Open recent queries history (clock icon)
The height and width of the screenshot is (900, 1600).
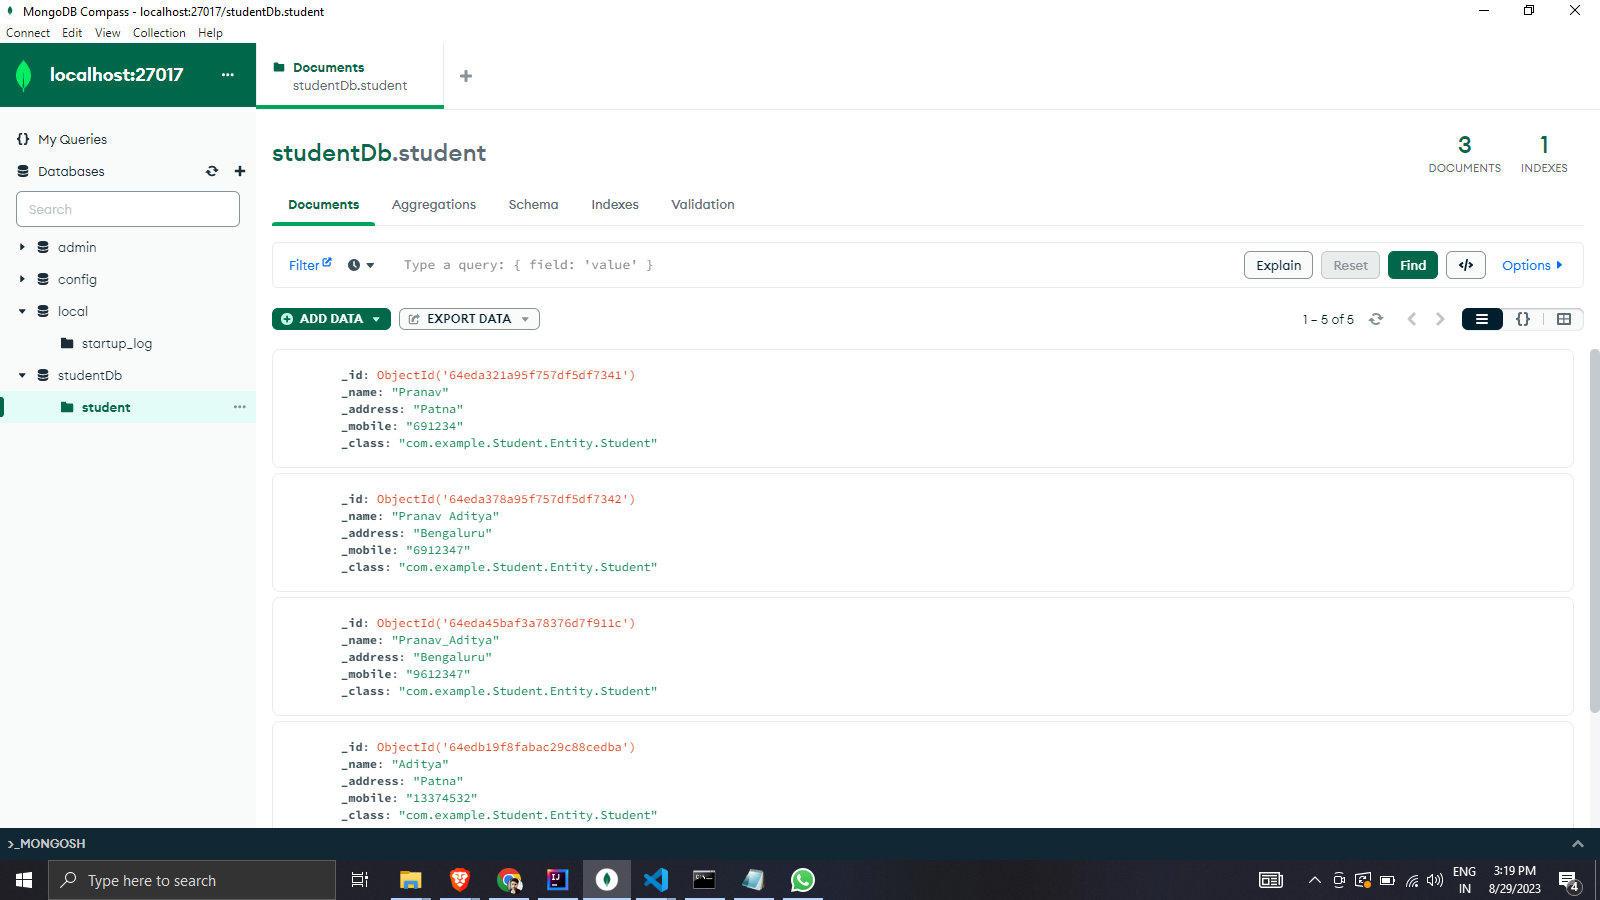pyautogui.click(x=354, y=265)
